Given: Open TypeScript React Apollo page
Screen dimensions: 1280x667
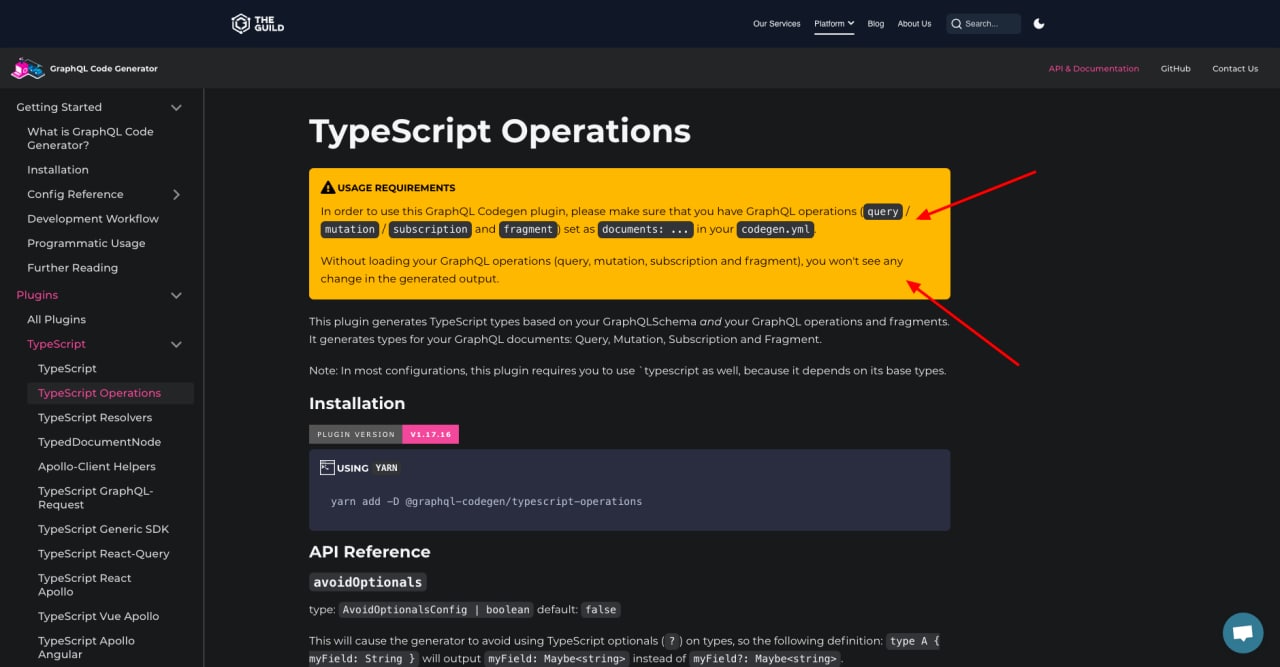Looking at the screenshot, I should (x=85, y=585).
